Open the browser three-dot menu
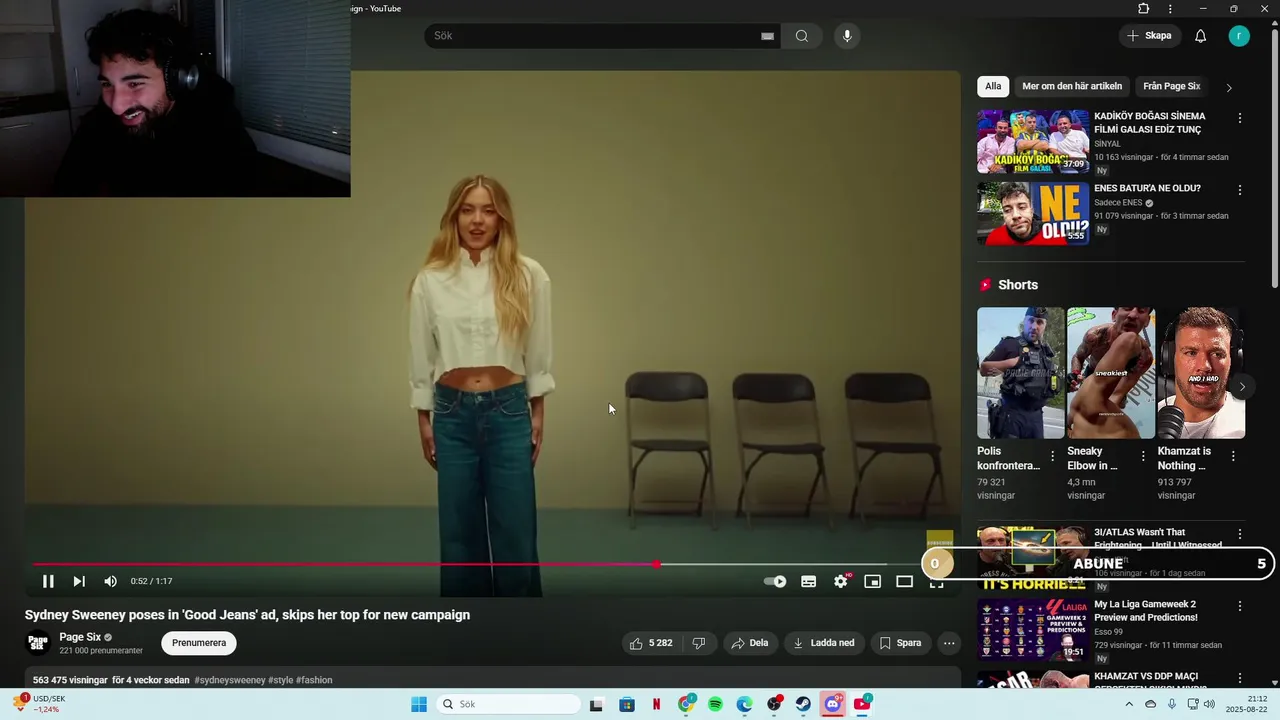Screen dimensions: 1280x720 tap(1170, 9)
